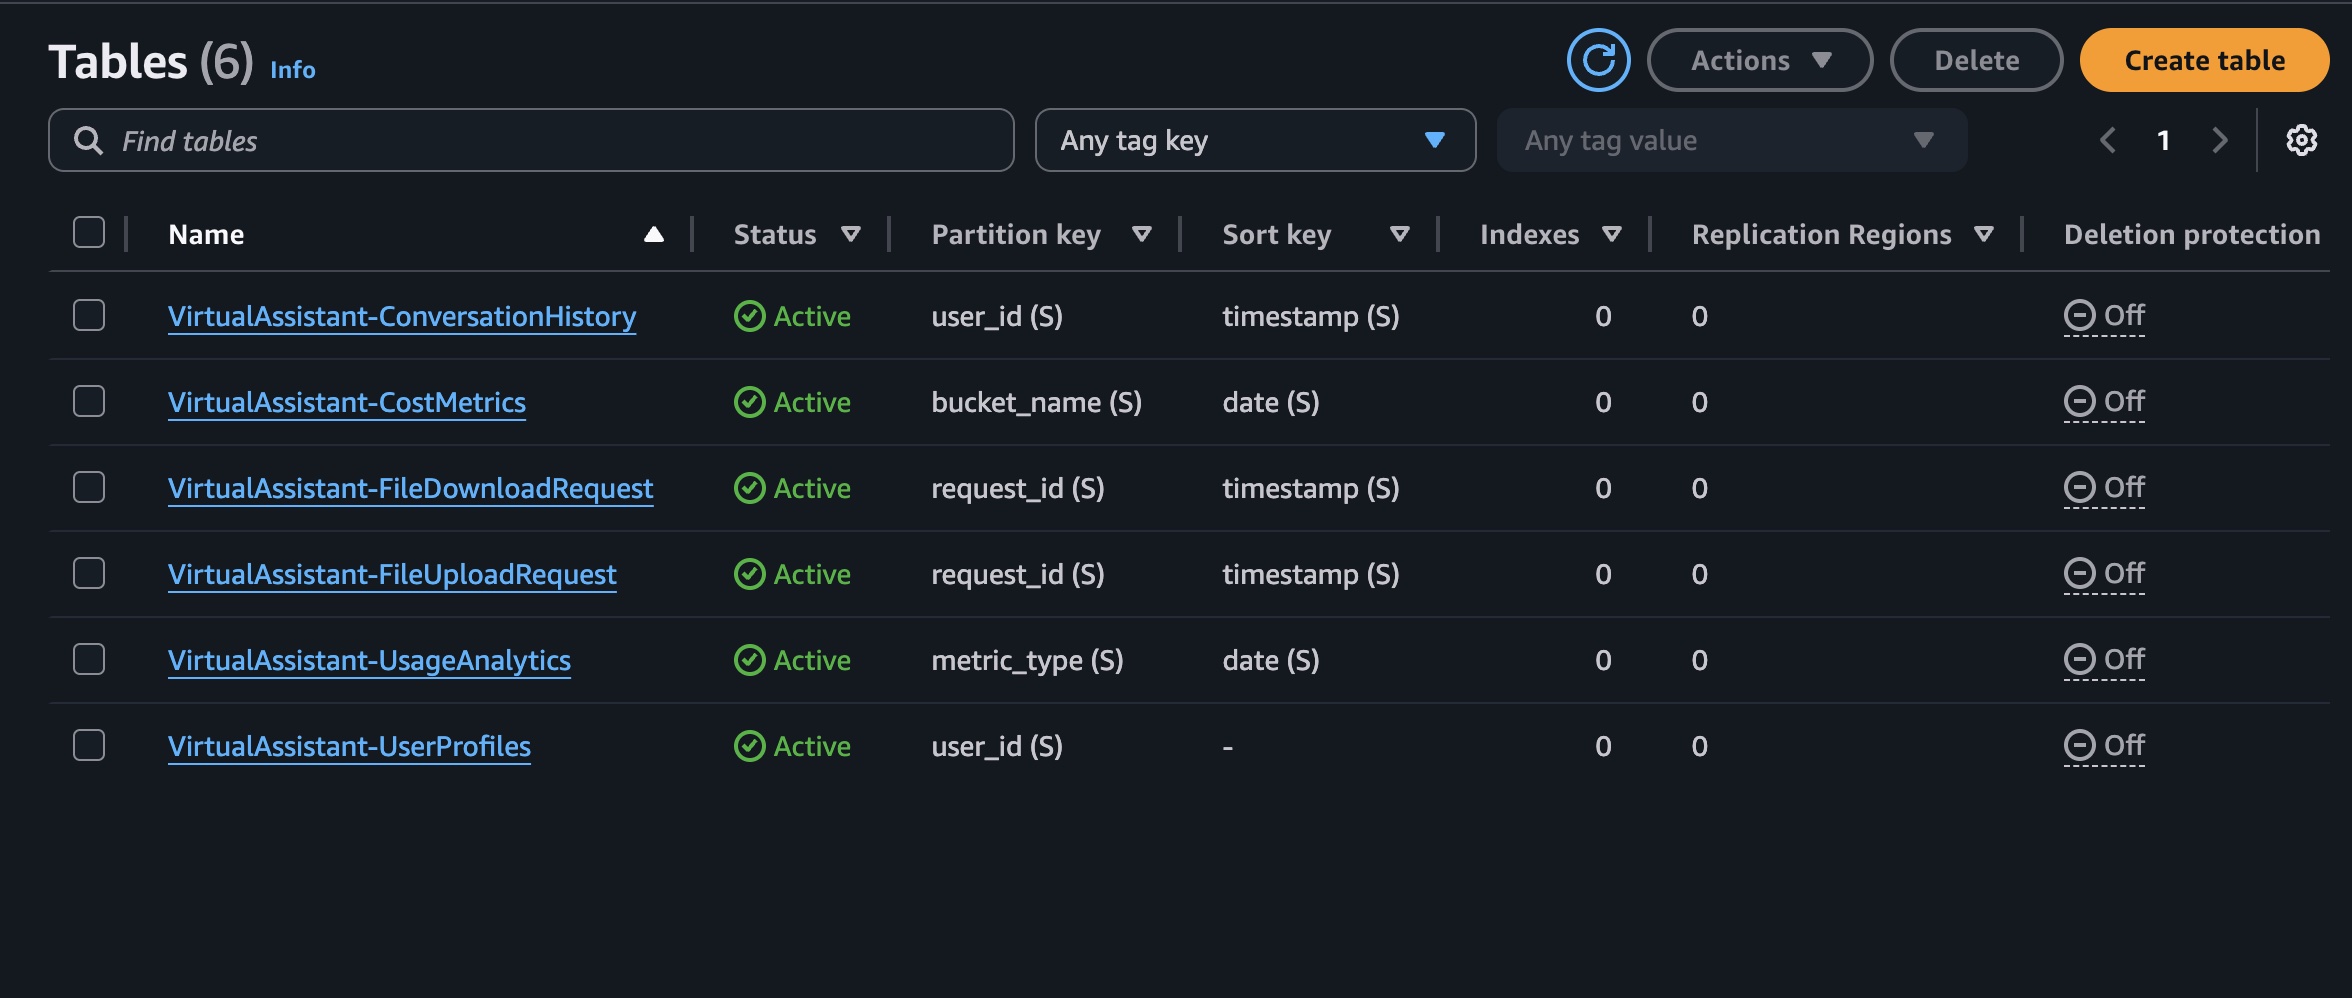The width and height of the screenshot is (2352, 998).
Task: Click the refresh tables icon
Action: point(1598,60)
